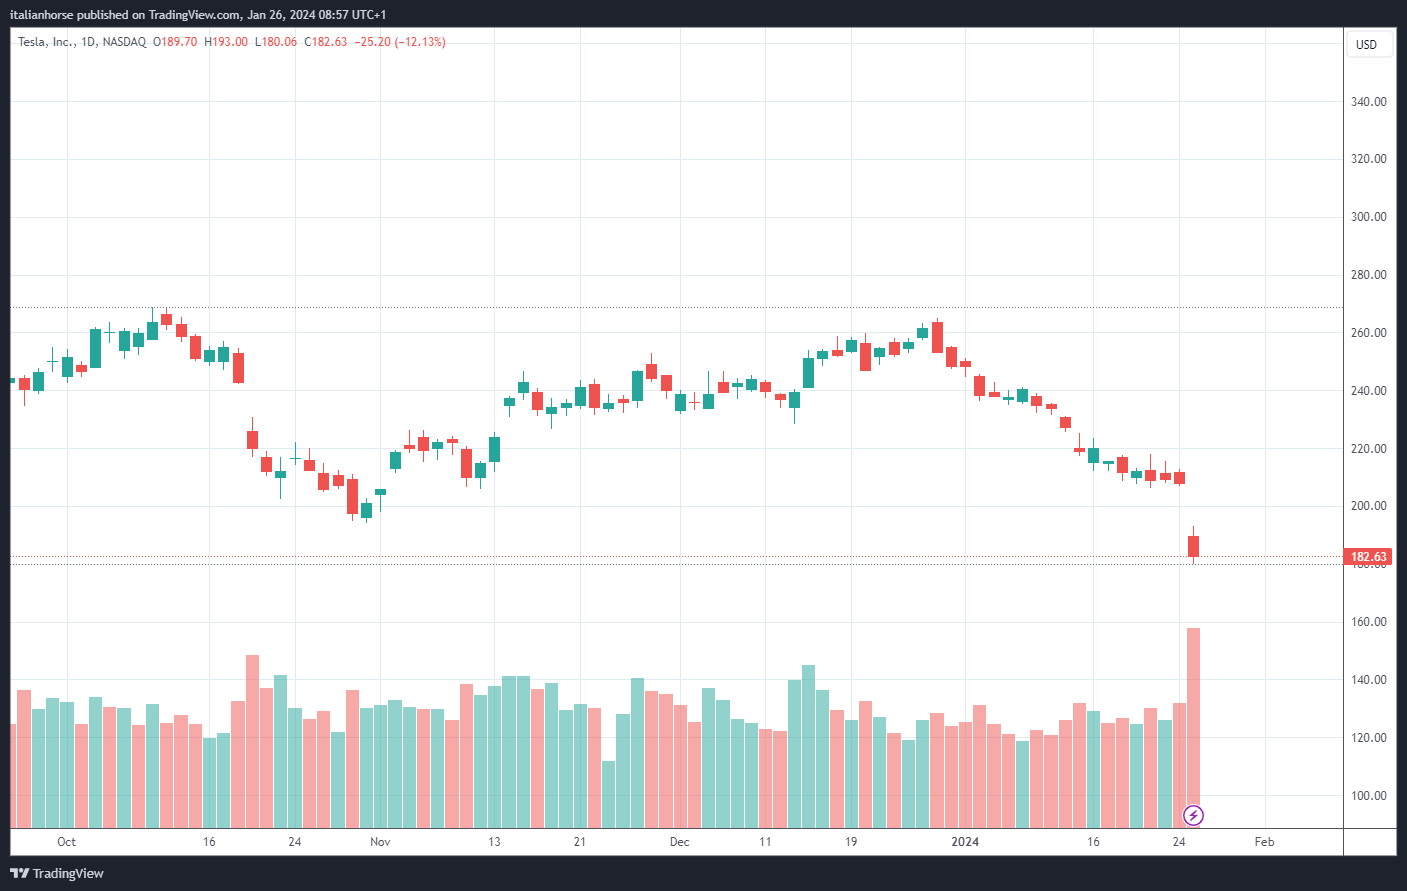Click the 160.00 price axis label

1369,622
